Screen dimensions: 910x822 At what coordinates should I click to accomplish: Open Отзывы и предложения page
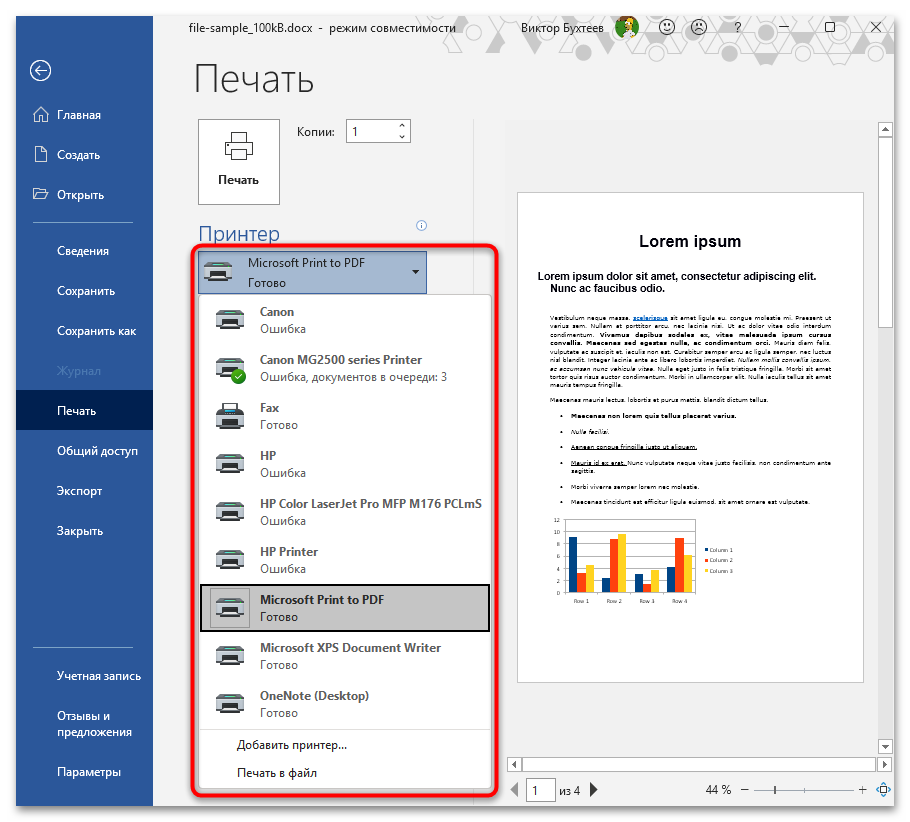coord(84,724)
